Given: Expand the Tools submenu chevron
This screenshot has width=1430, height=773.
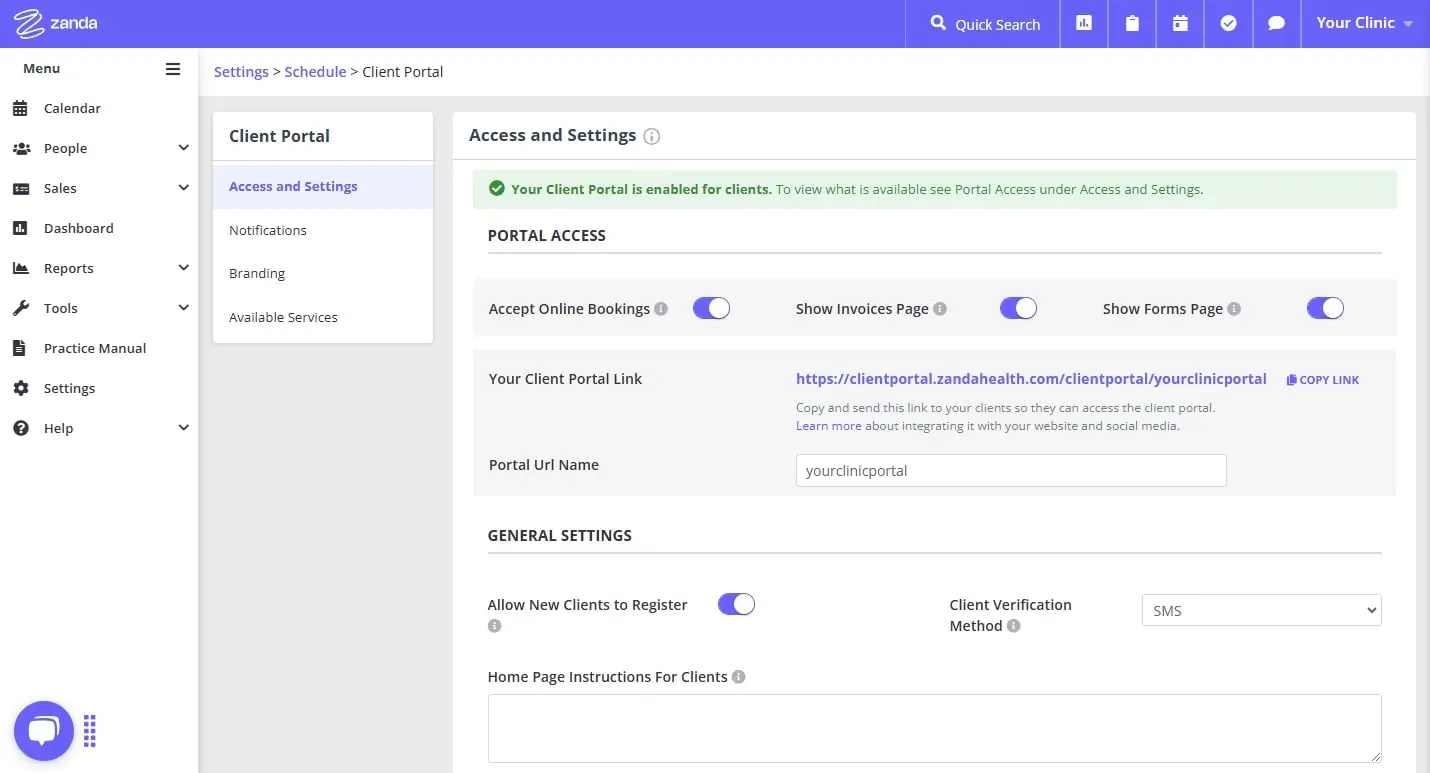Looking at the screenshot, I should coord(183,308).
